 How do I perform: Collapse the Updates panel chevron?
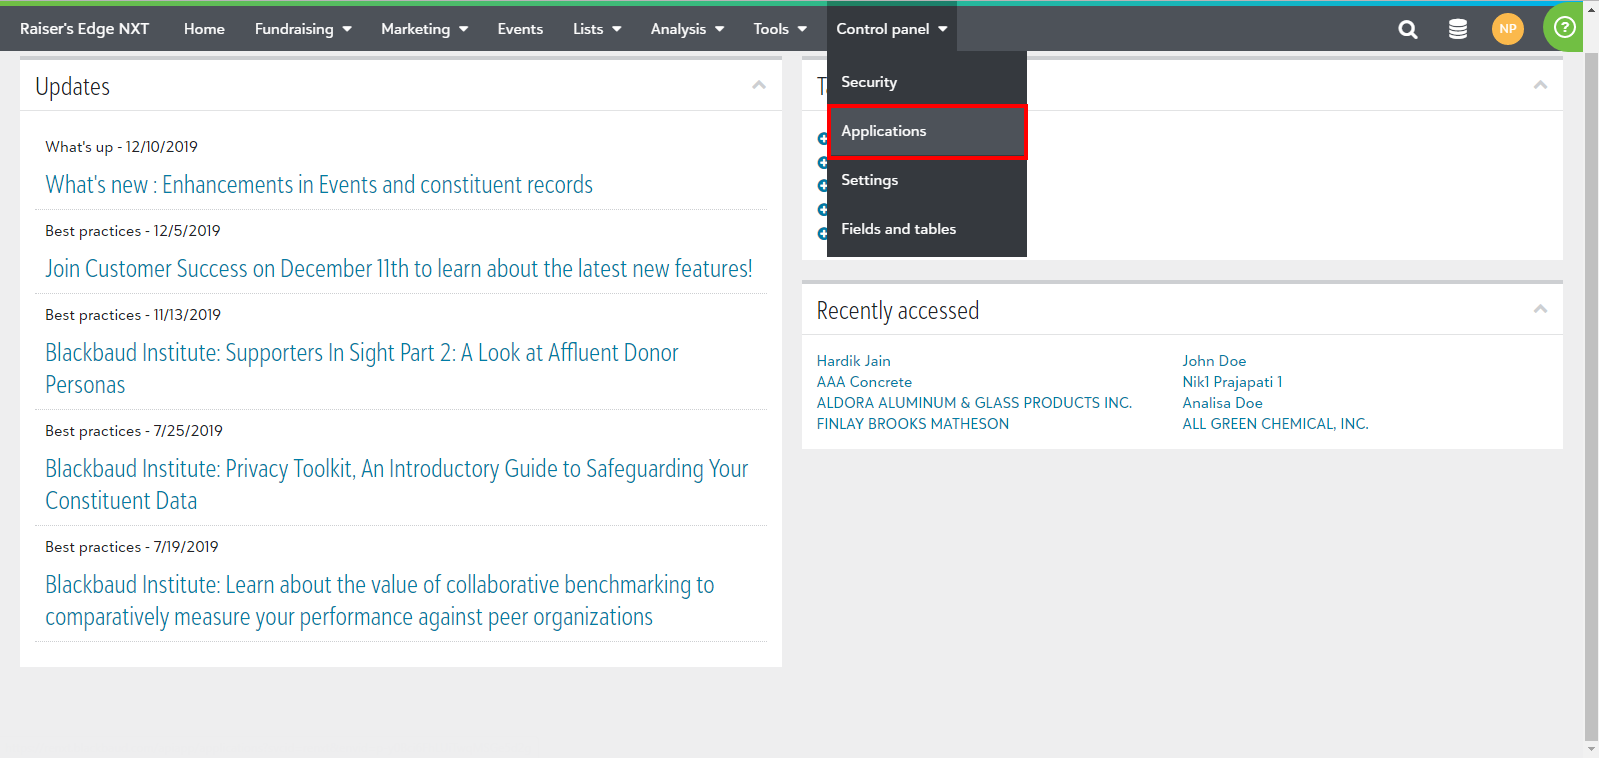[x=759, y=85]
